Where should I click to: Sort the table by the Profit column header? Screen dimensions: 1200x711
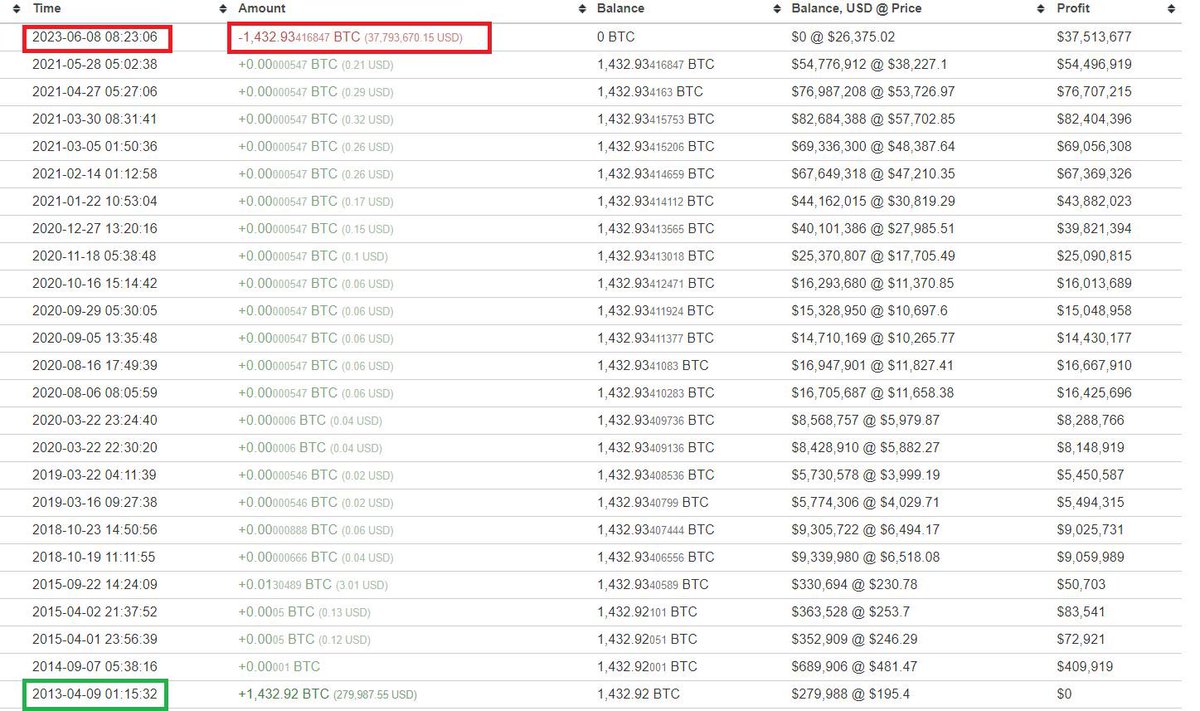click(x=1075, y=8)
